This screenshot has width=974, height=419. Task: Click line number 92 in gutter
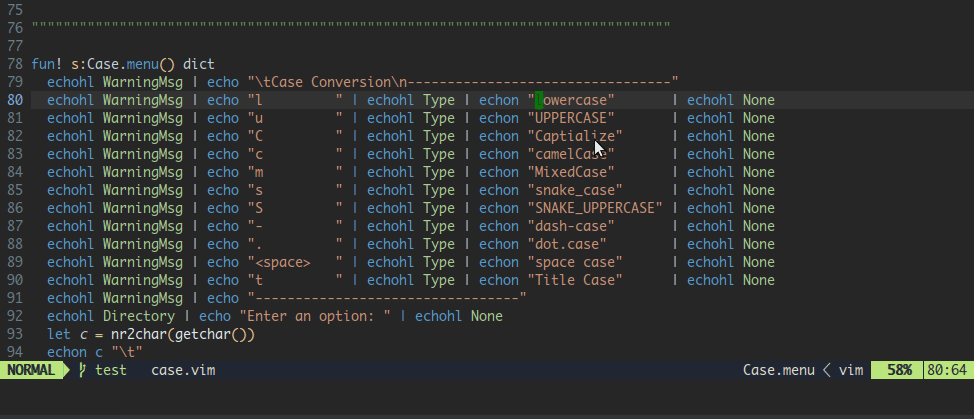point(15,316)
